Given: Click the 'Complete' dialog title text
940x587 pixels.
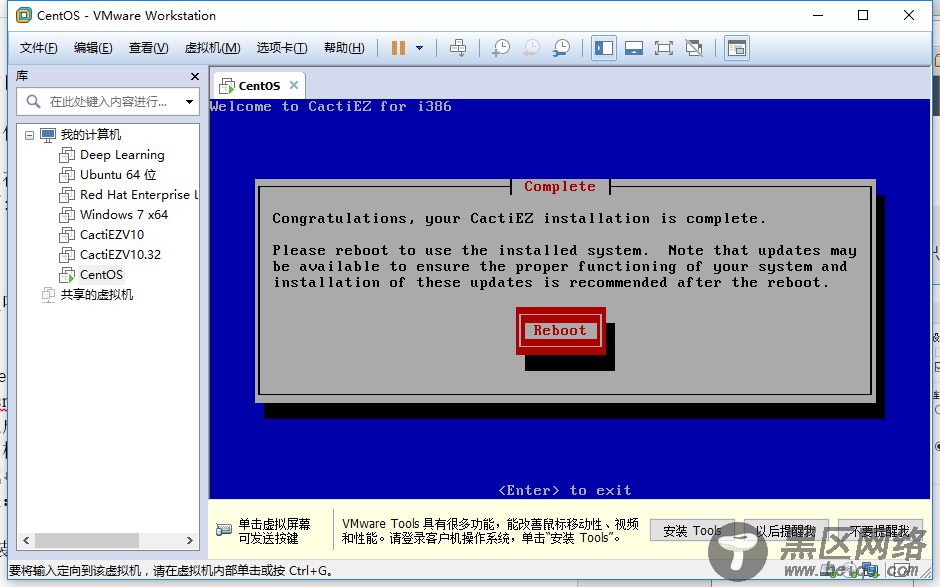Looking at the screenshot, I should [560, 186].
